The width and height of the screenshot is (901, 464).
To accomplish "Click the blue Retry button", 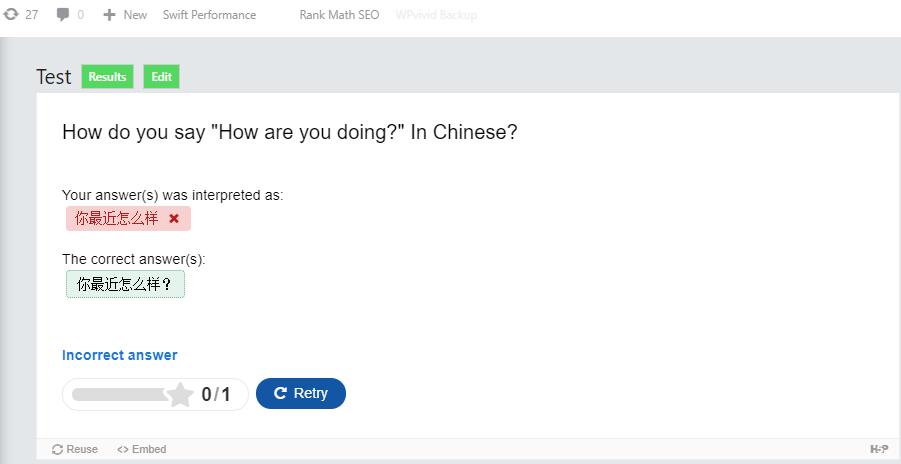I will click(x=301, y=393).
